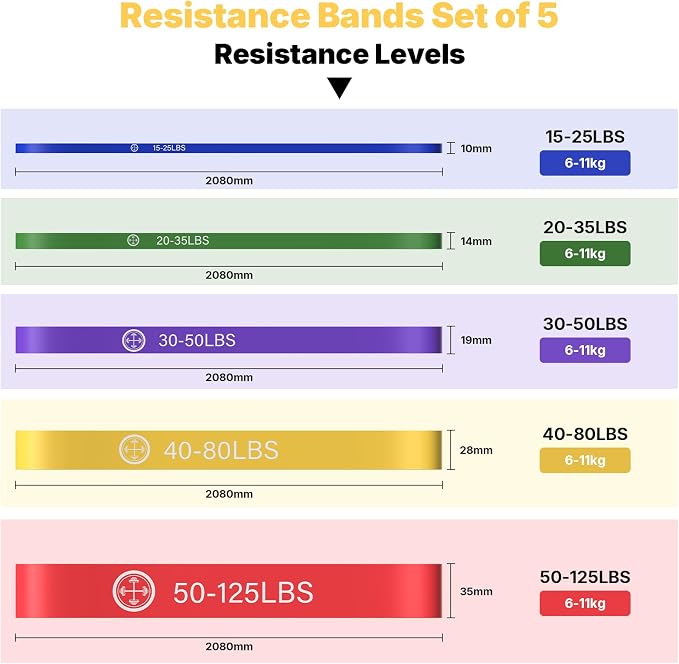679x664 pixels.
Task: Select the purple 6-11kg badge
Action: pos(585,350)
